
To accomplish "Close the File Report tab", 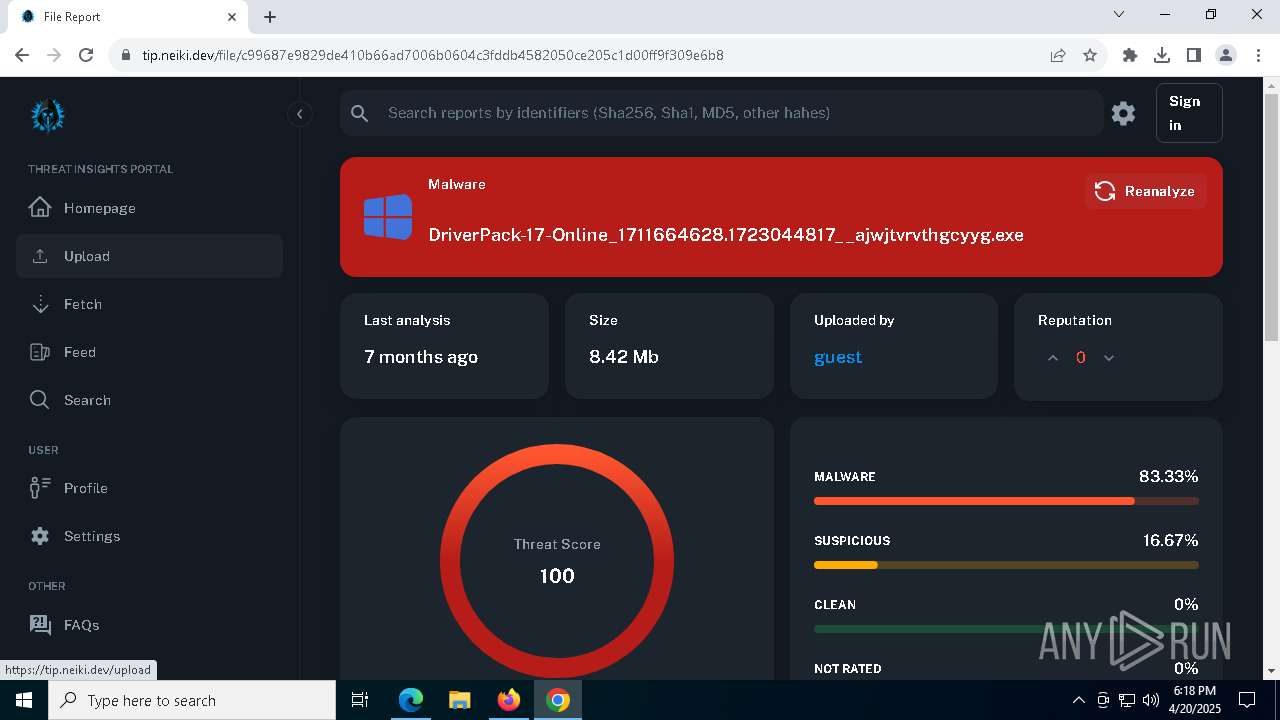I will point(233,17).
